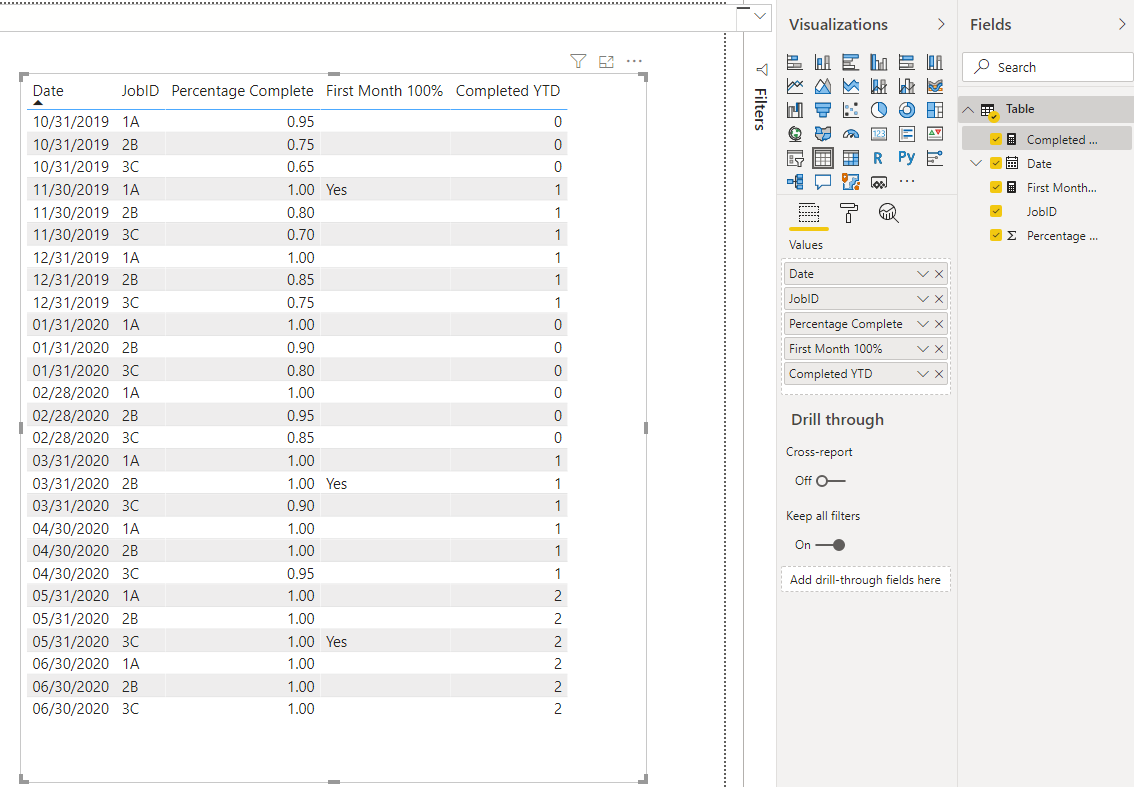1134x787 pixels.
Task: Sort by the Completed YTD column header
Action: tap(508, 91)
